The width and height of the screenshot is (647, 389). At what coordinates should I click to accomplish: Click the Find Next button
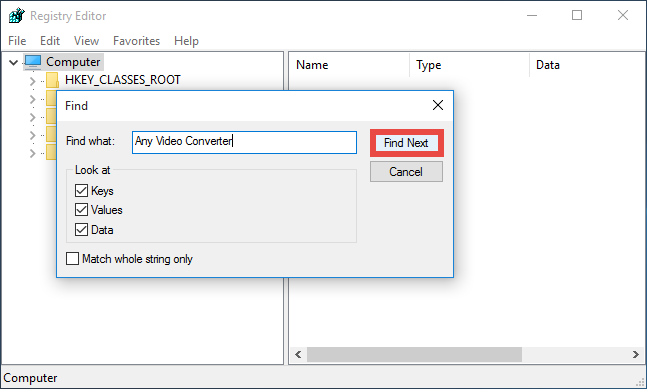click(x=406, y=143)
